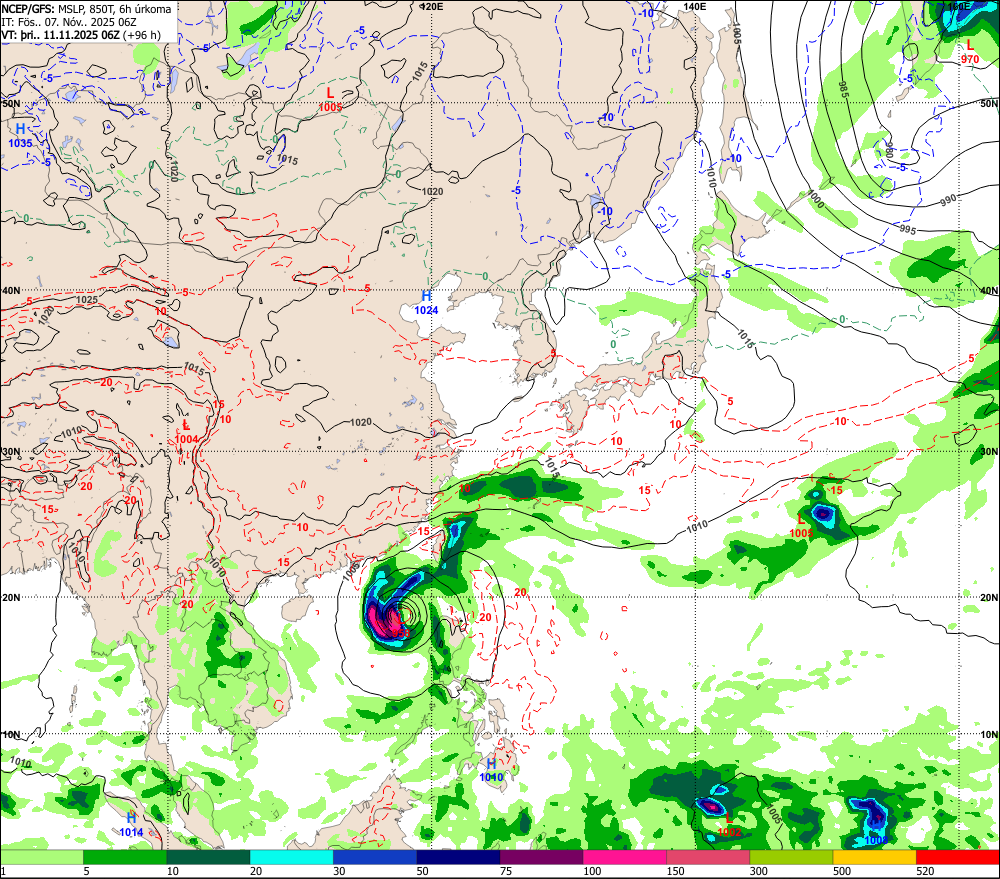Screen dimensions: 1000x879
Task: Click the 'L 1004' low pressure label
Action: point(186,432)
